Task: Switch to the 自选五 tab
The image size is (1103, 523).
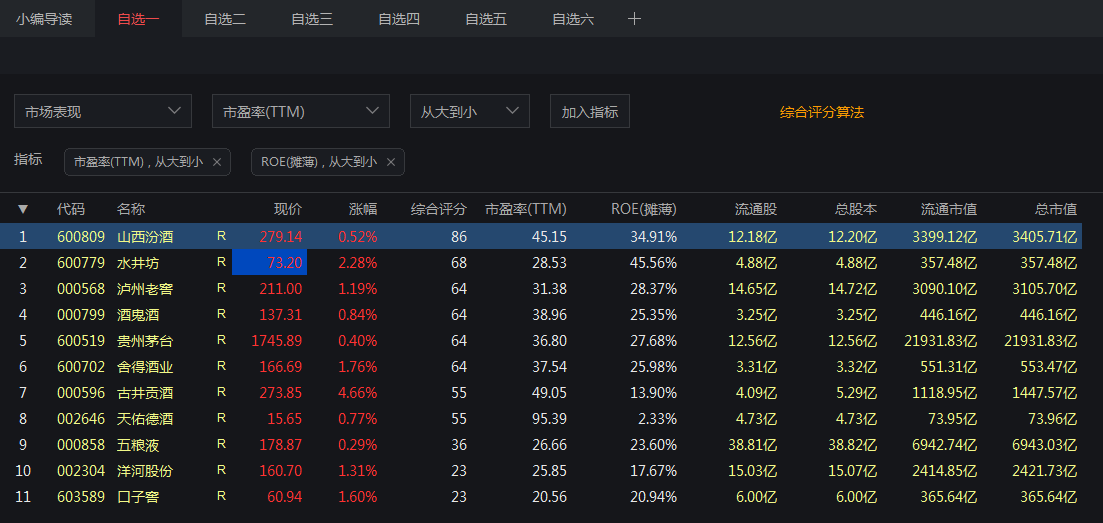Action: pos(486,19)
